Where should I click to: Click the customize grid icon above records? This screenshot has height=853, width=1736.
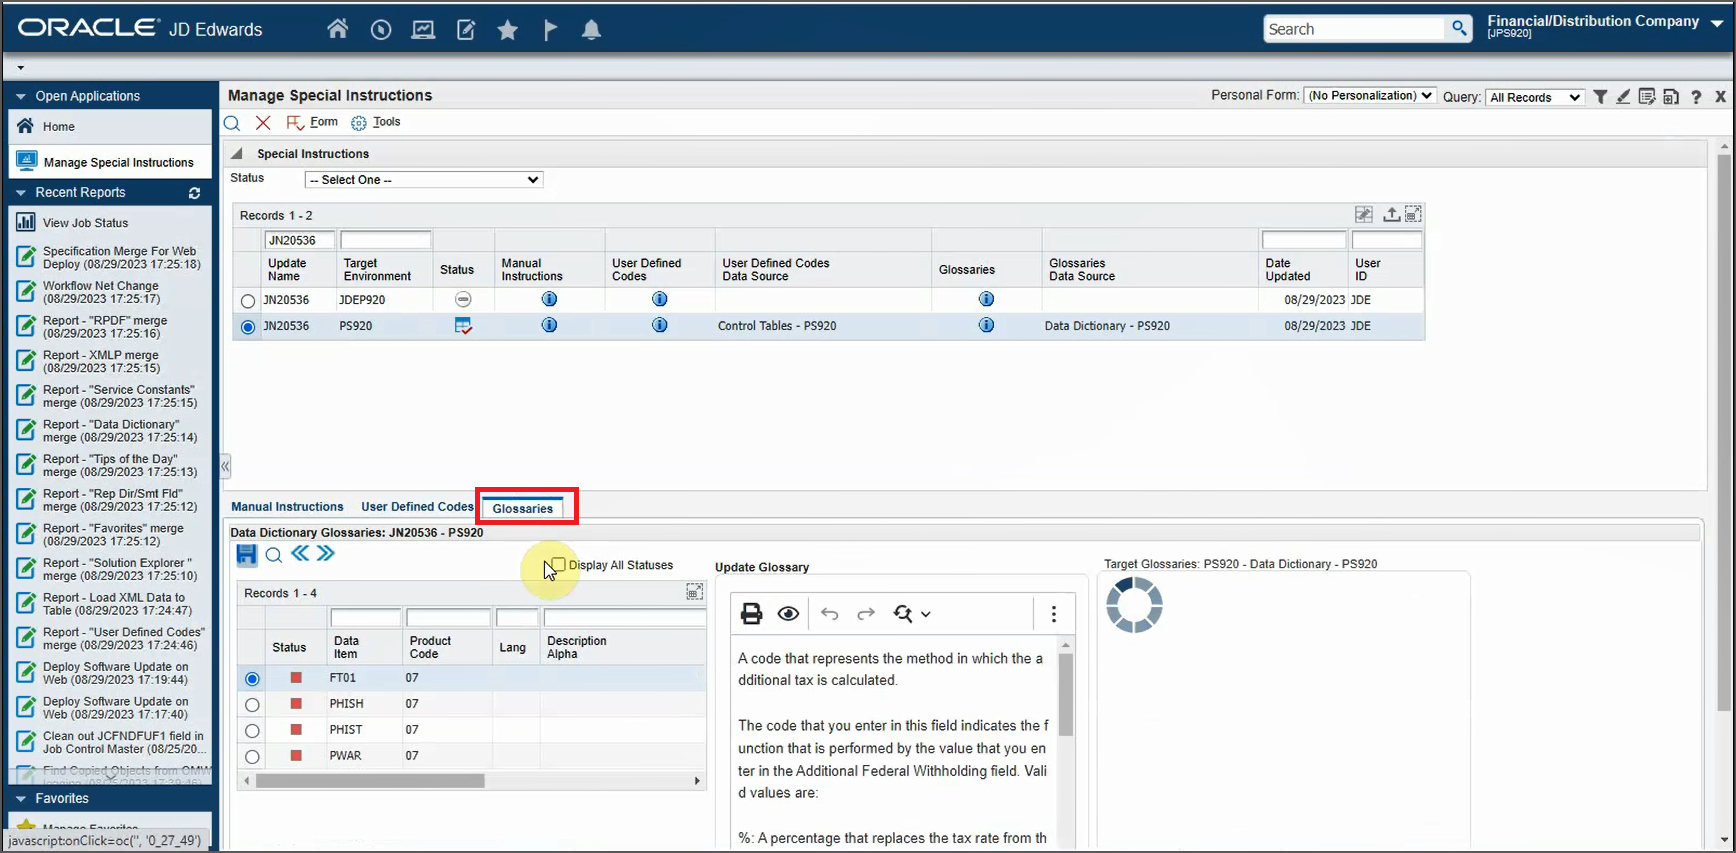(x=1364, y=214)
